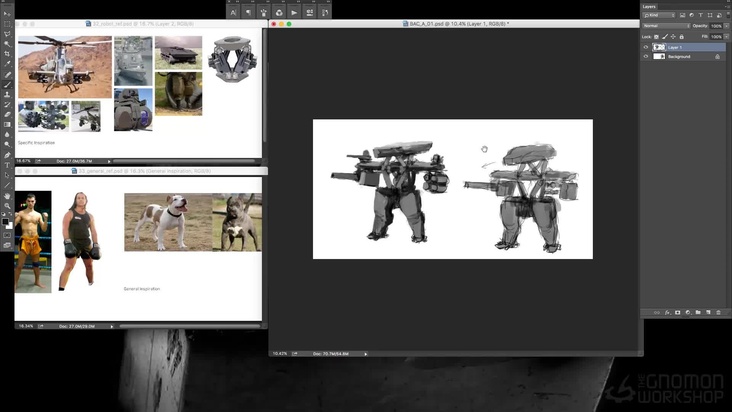Switch to the Layers panel tab
Screen dimensions: 732x412
pyautogui.click(x=652, y=6)
